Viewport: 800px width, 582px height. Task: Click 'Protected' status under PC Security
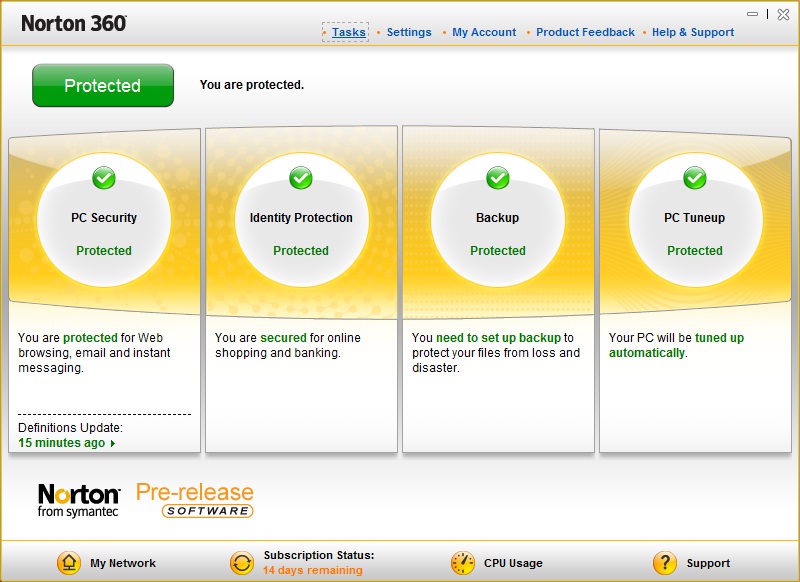[x=104, y=250]
